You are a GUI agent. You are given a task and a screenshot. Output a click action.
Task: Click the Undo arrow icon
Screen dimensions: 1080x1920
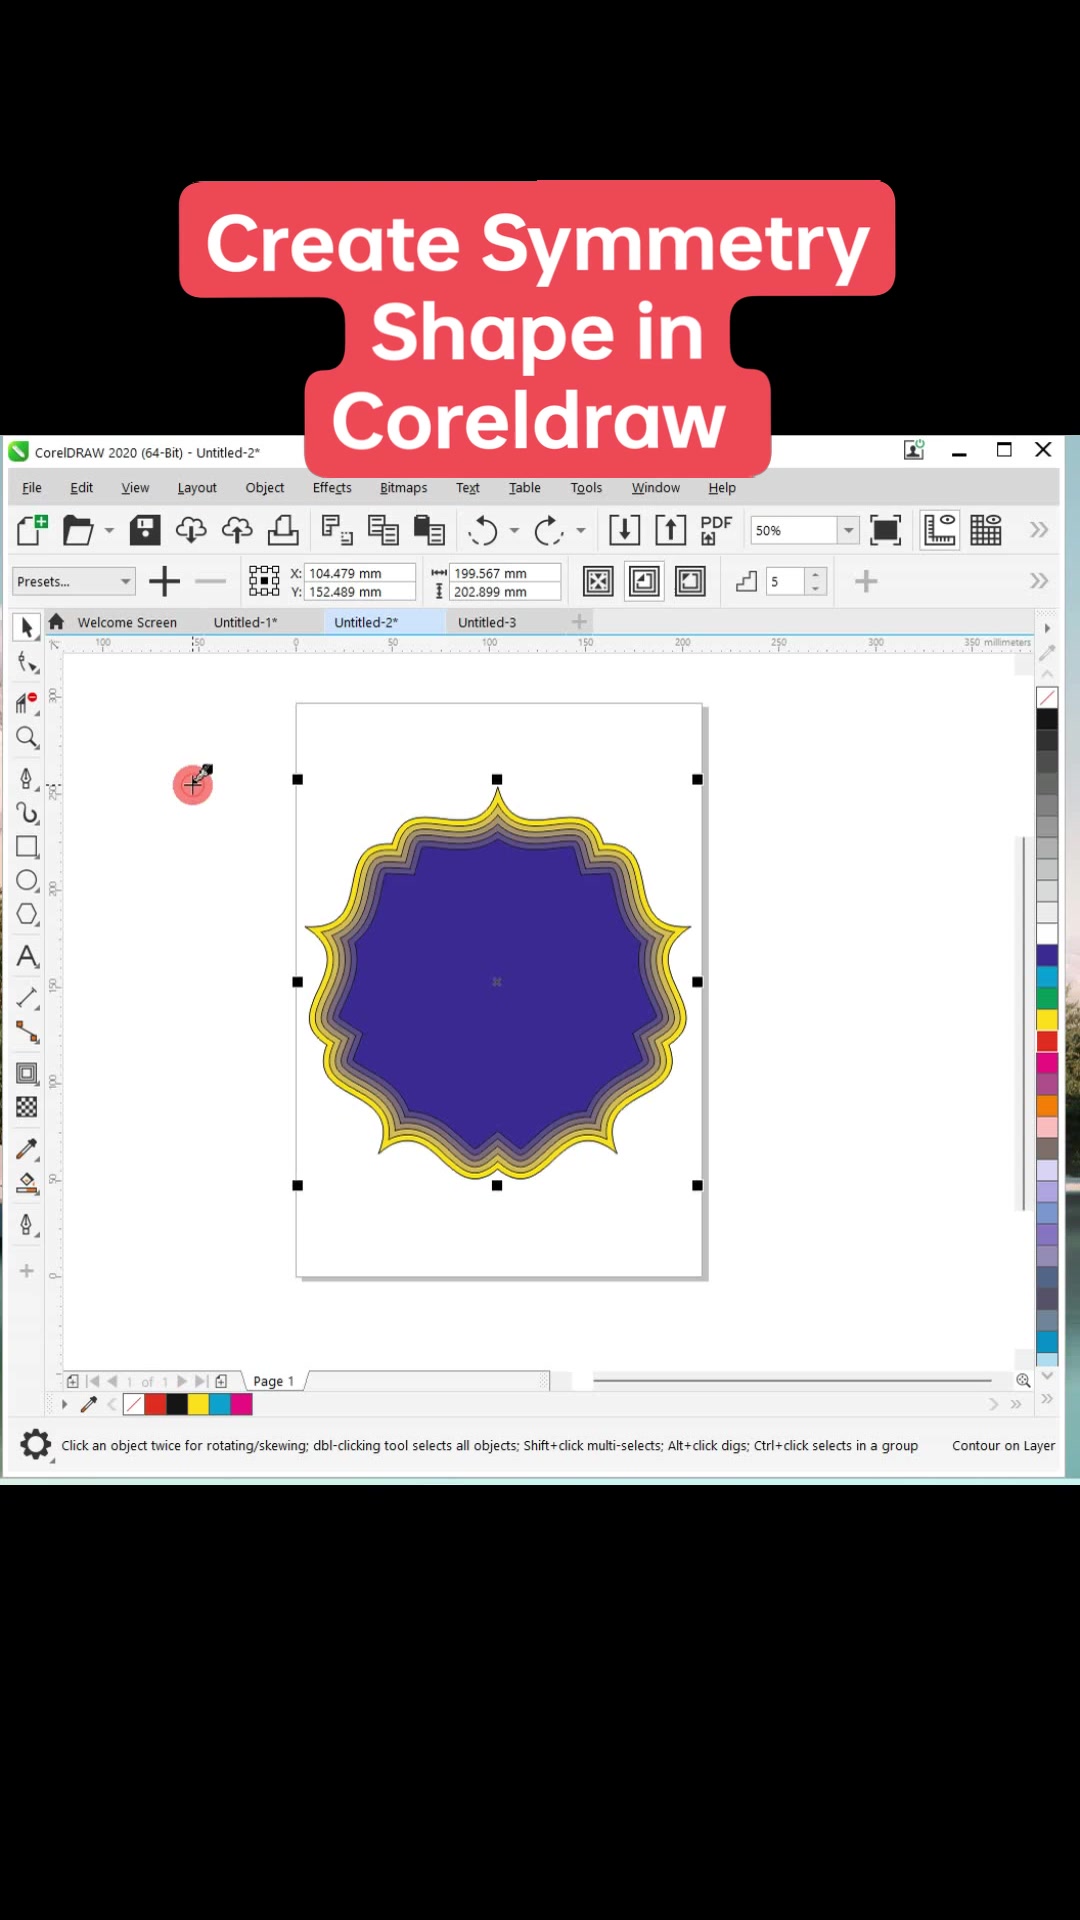click(x=483, y=530)
